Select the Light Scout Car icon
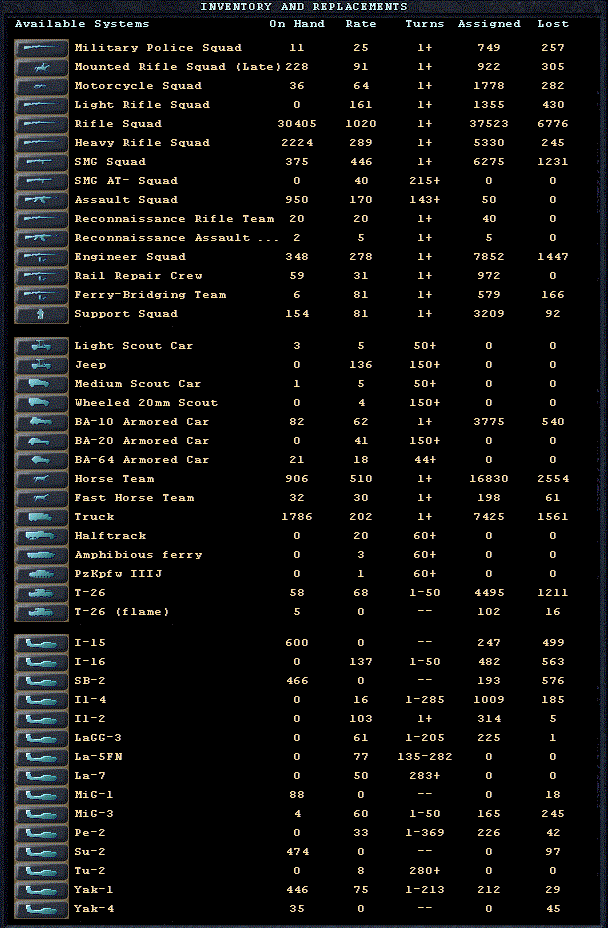This screenshot has width=608, height=928. 41,346
